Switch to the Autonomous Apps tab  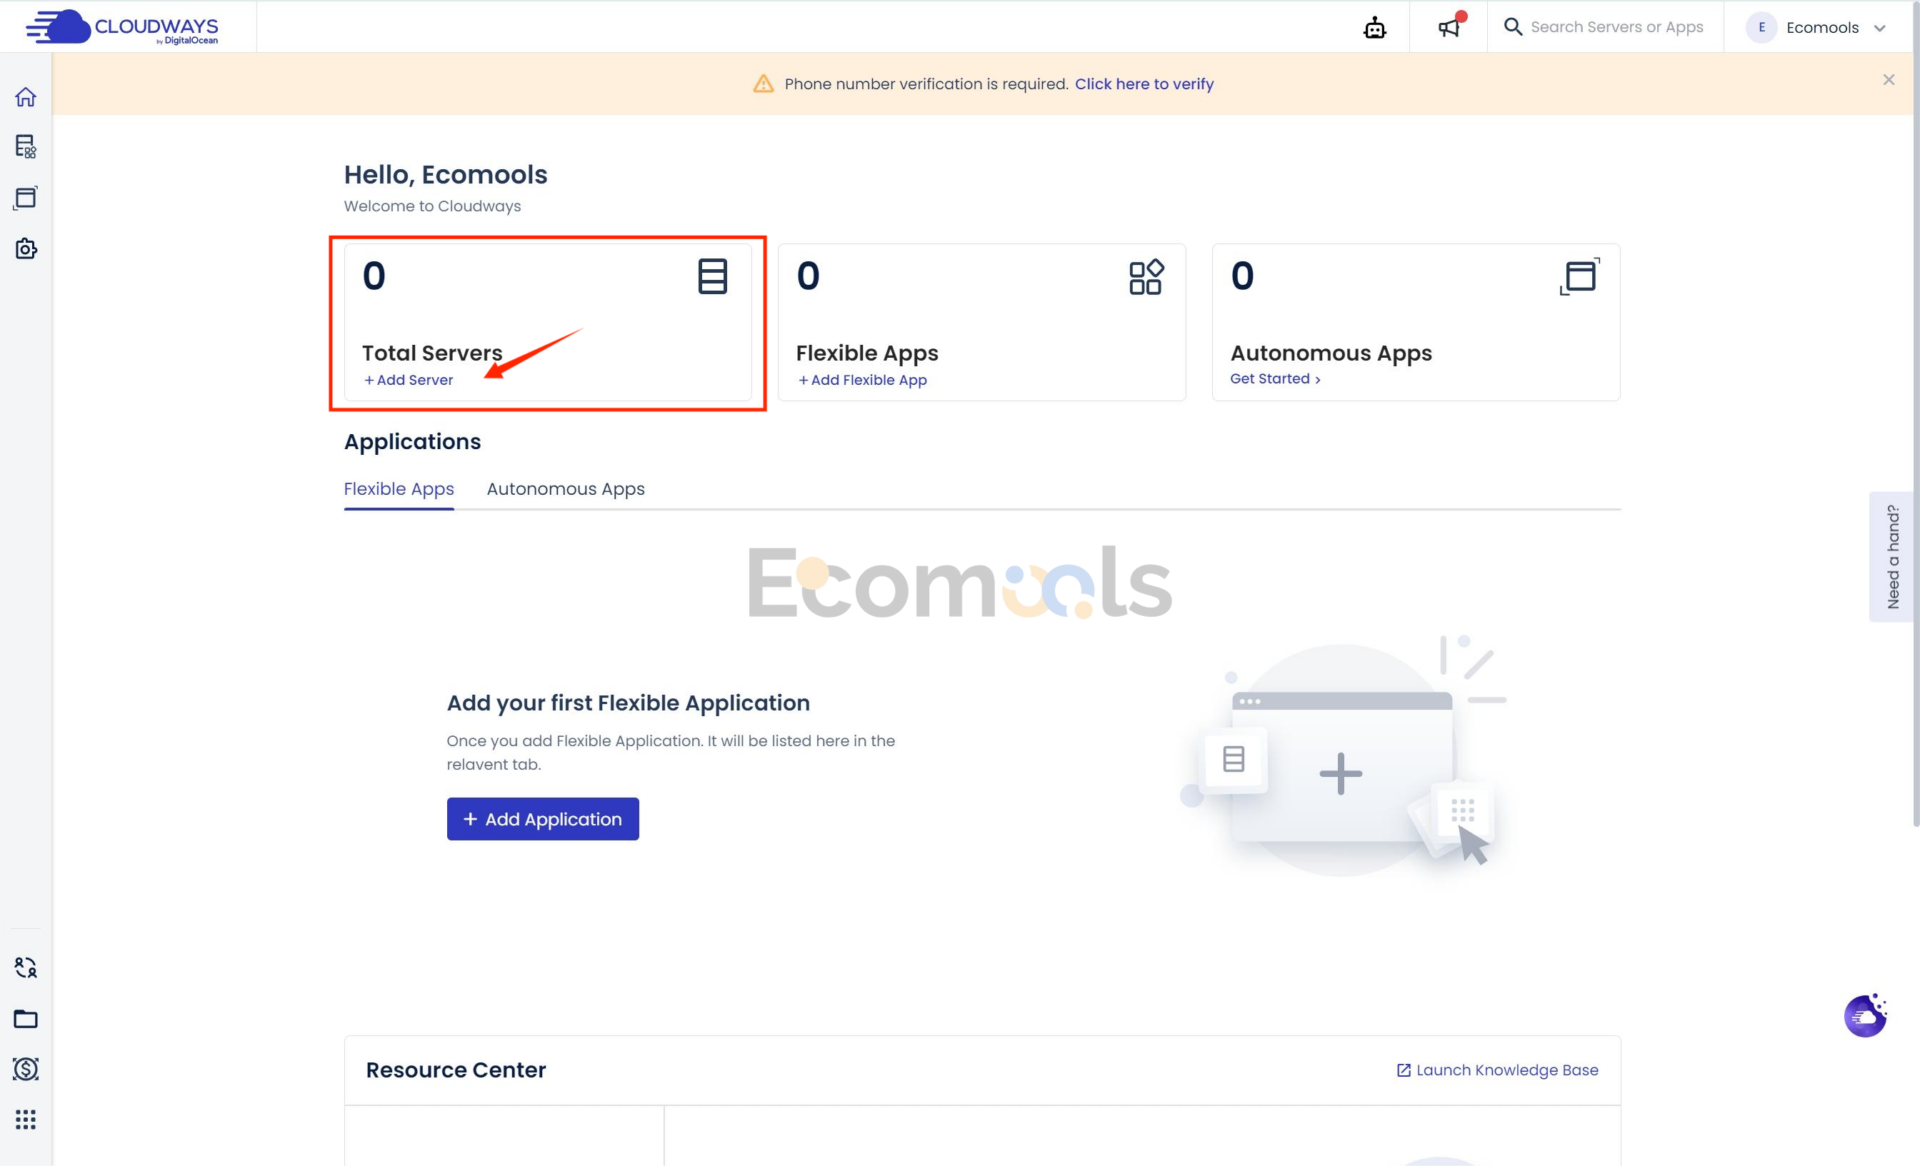[565, 489]
